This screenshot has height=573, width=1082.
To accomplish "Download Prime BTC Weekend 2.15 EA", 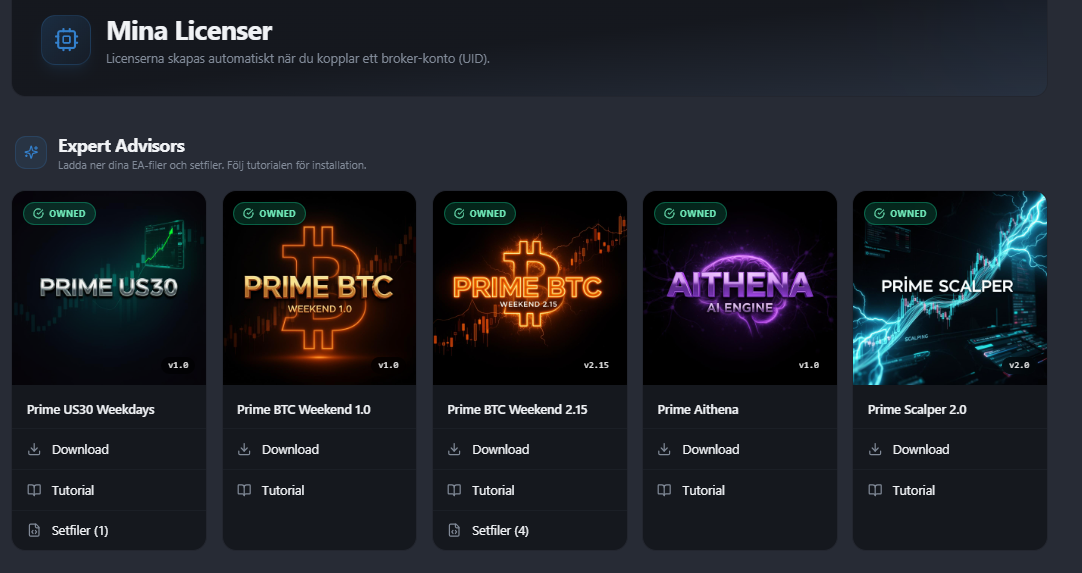I will pyautogui.click(x=530, y=449).
